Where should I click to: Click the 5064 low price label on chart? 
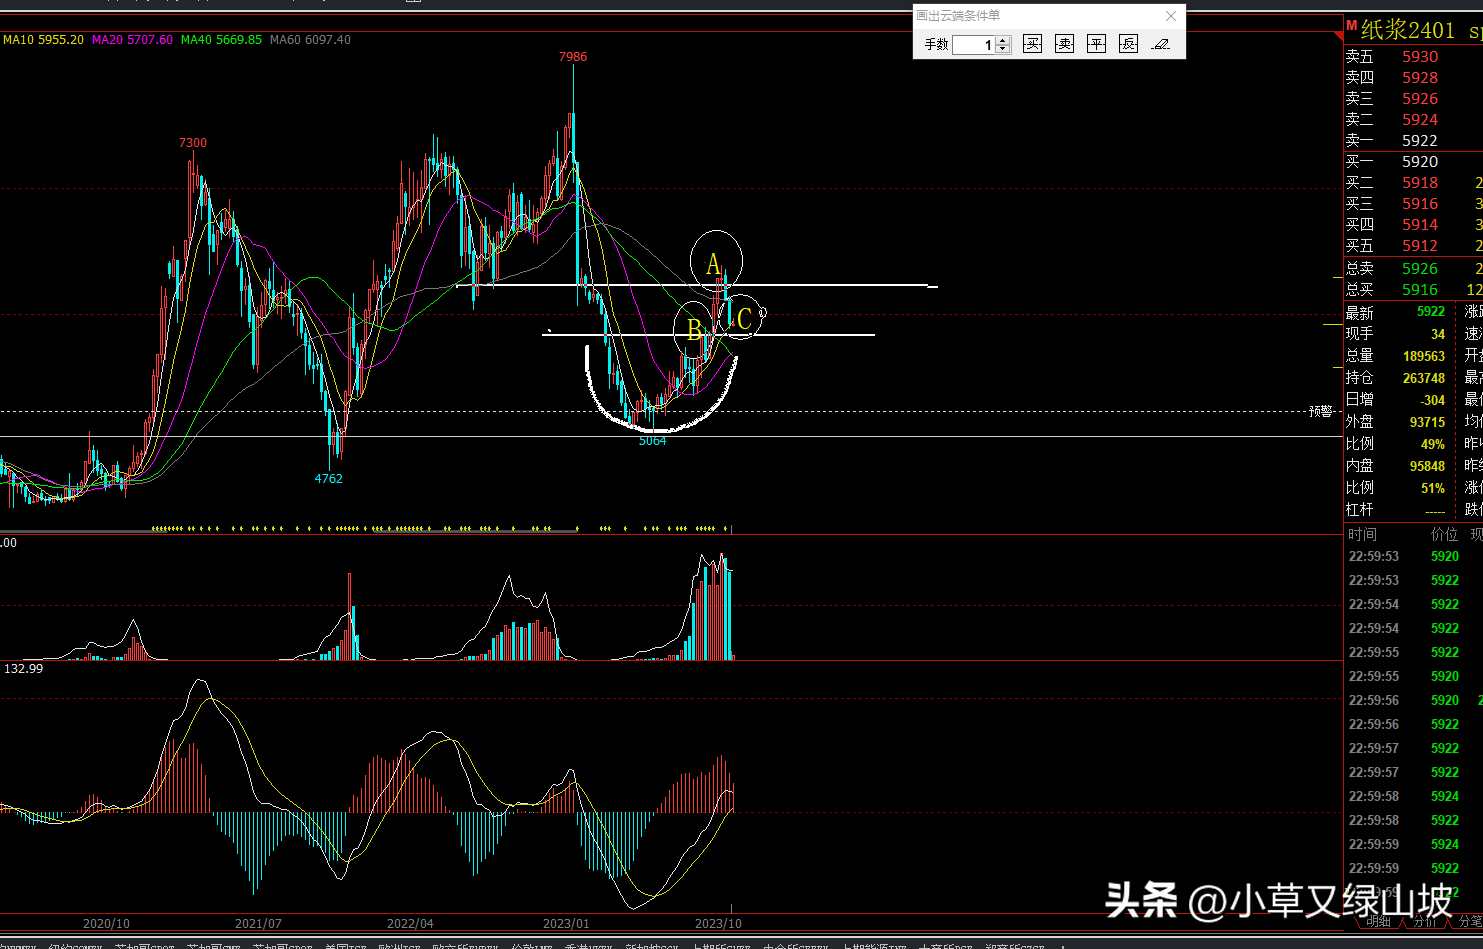tap(652, 441)
